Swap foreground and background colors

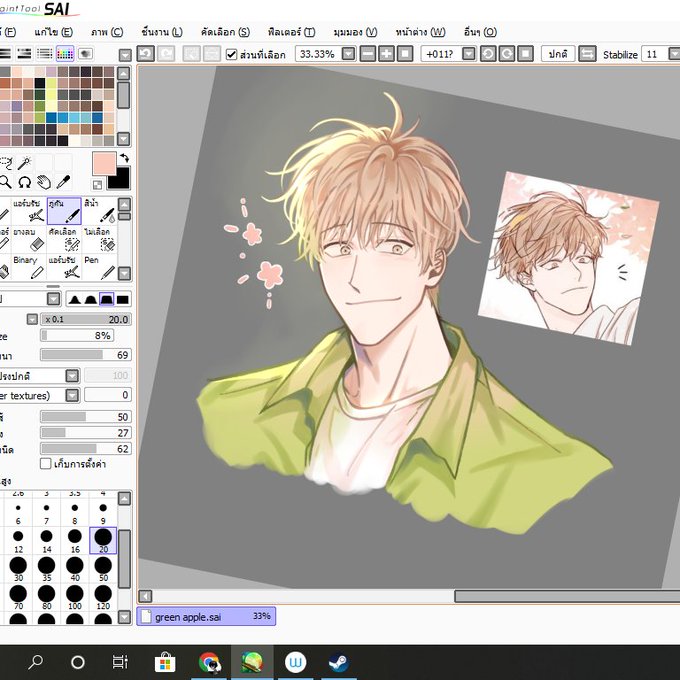124,158
